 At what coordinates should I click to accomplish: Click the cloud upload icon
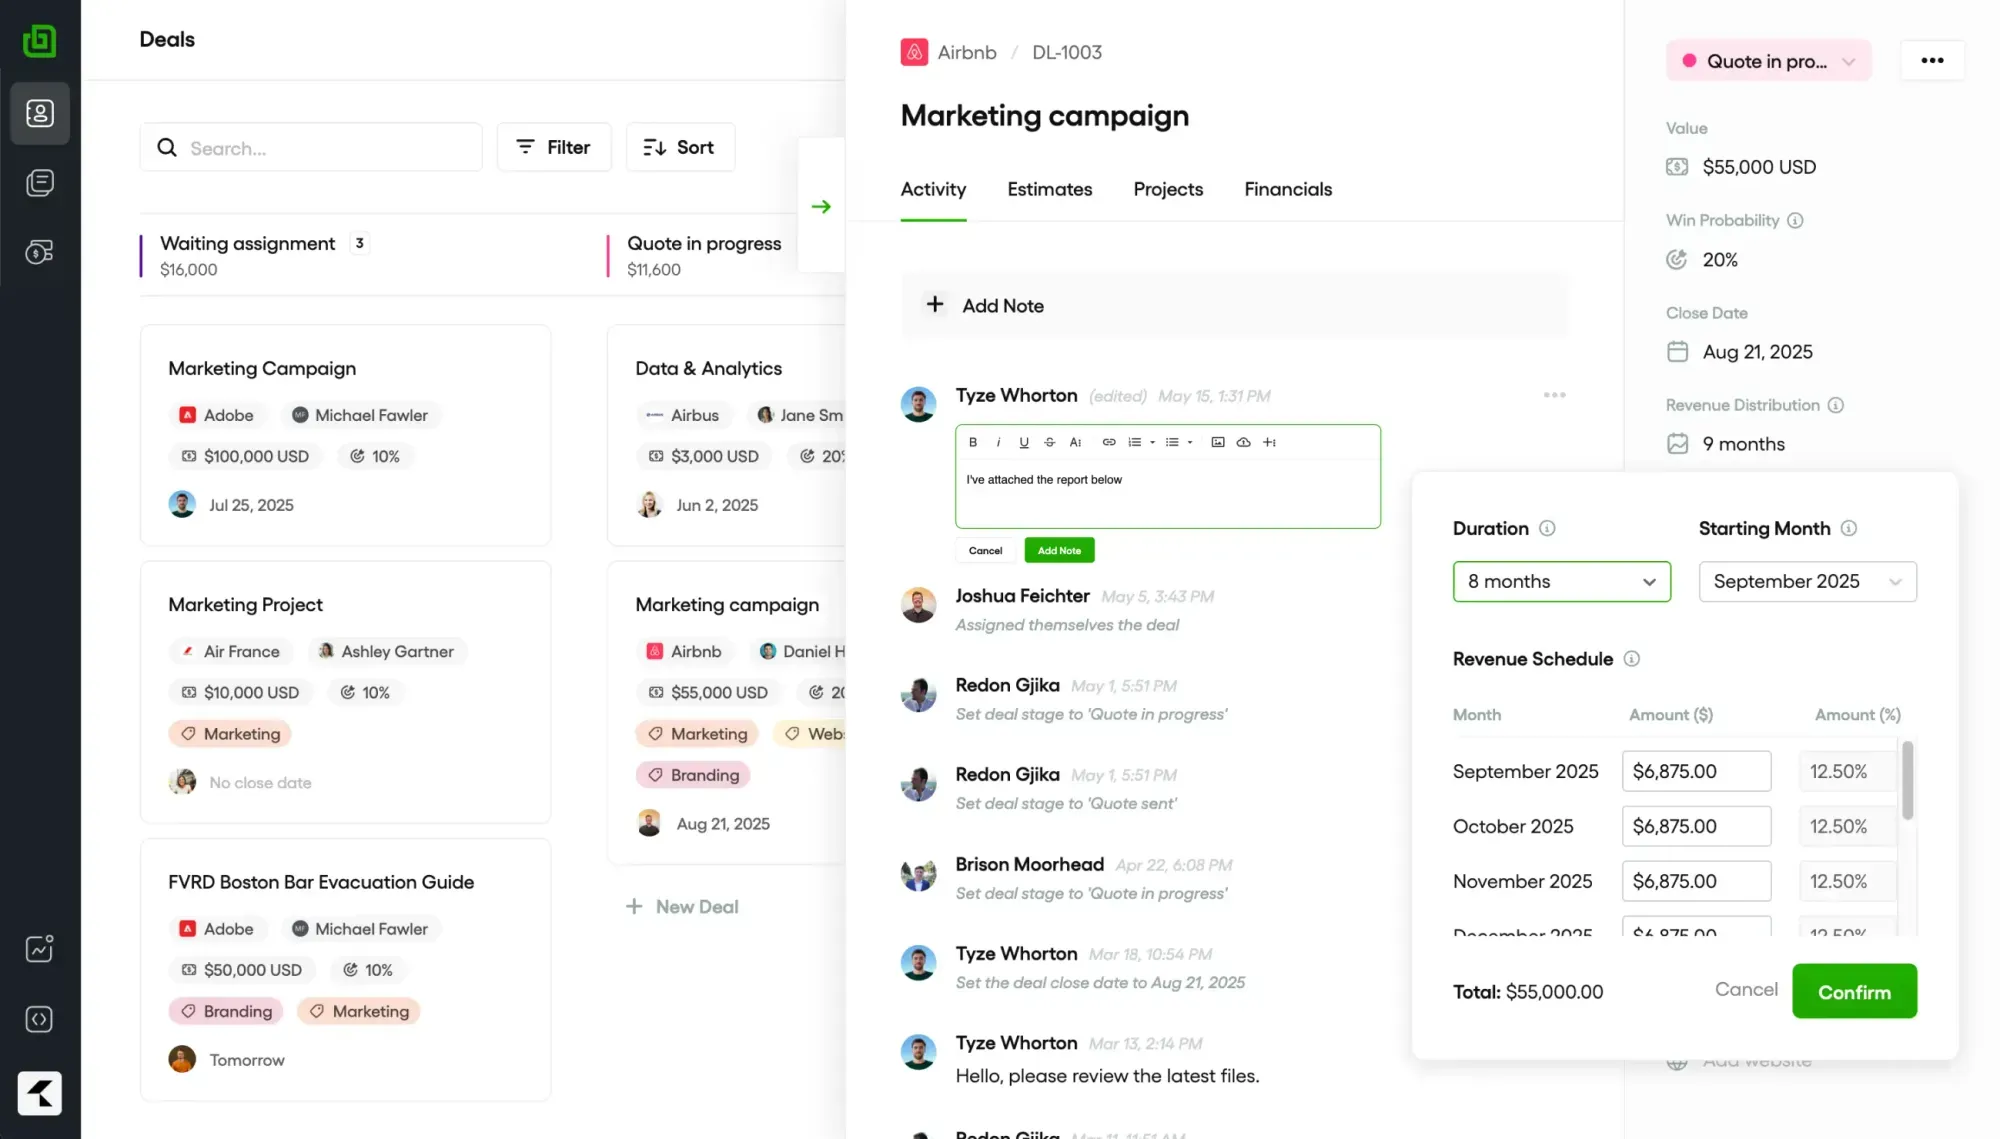1243,442
